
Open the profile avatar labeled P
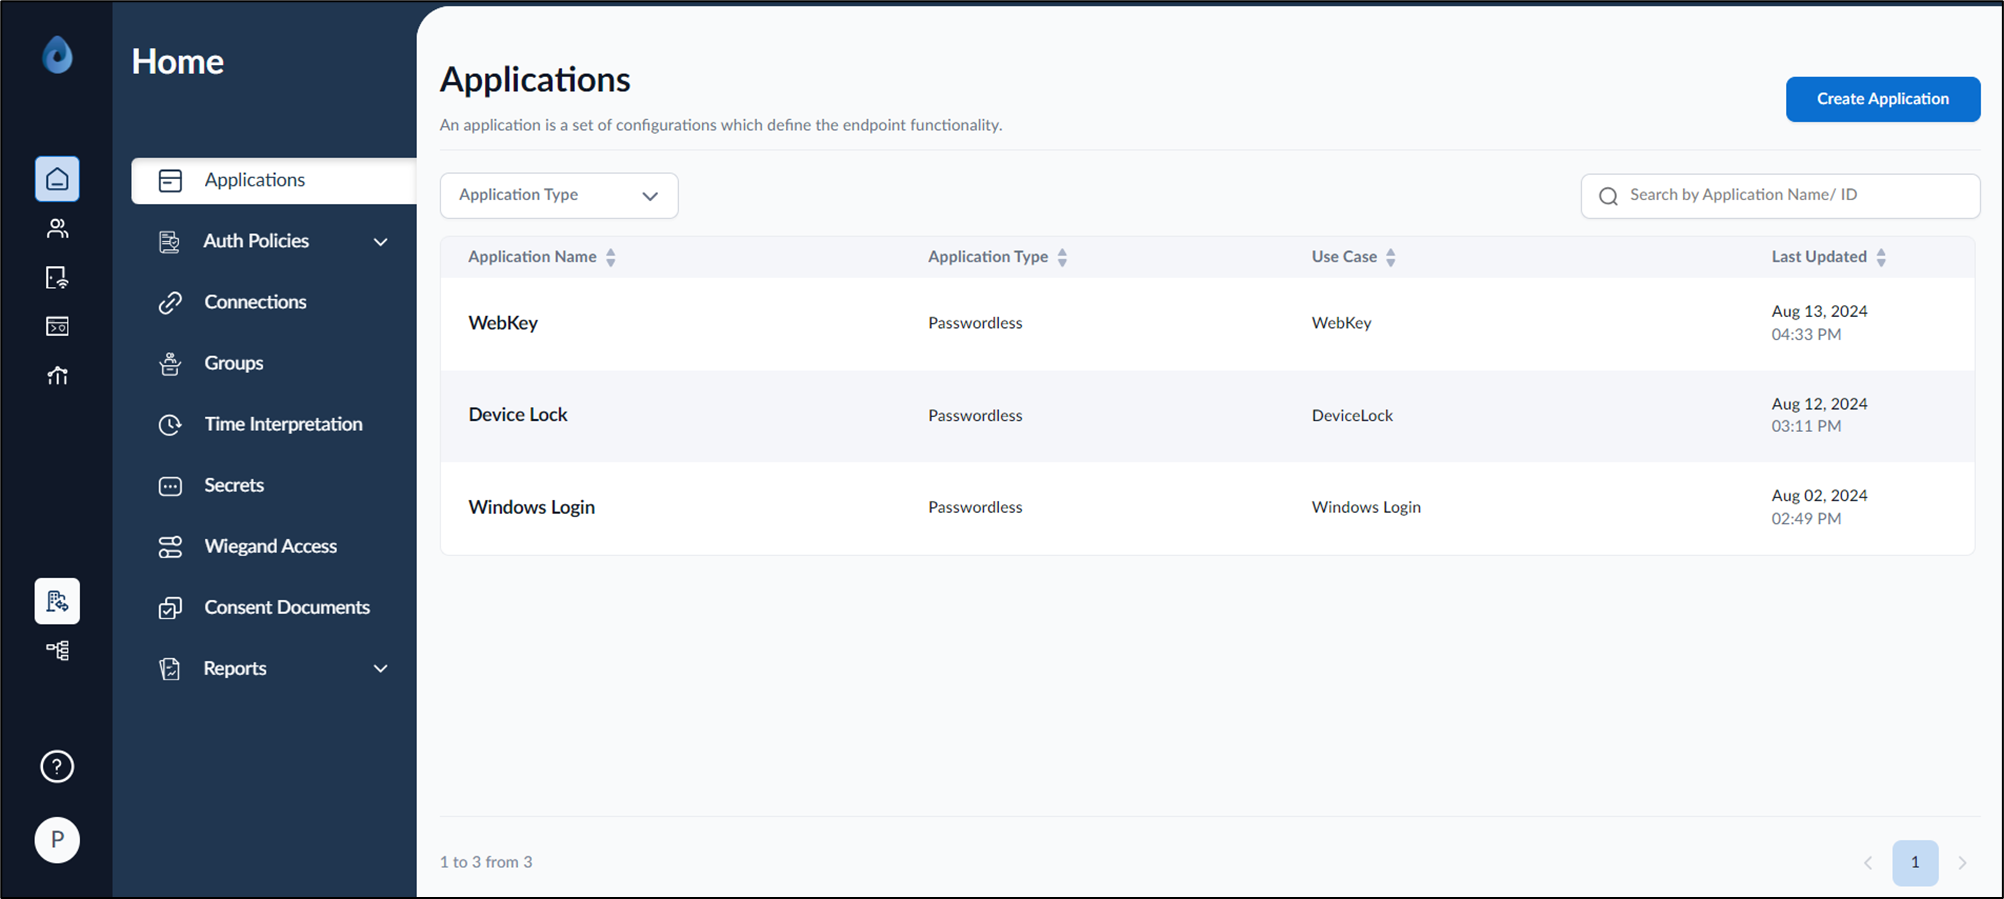tap(57, 840)
